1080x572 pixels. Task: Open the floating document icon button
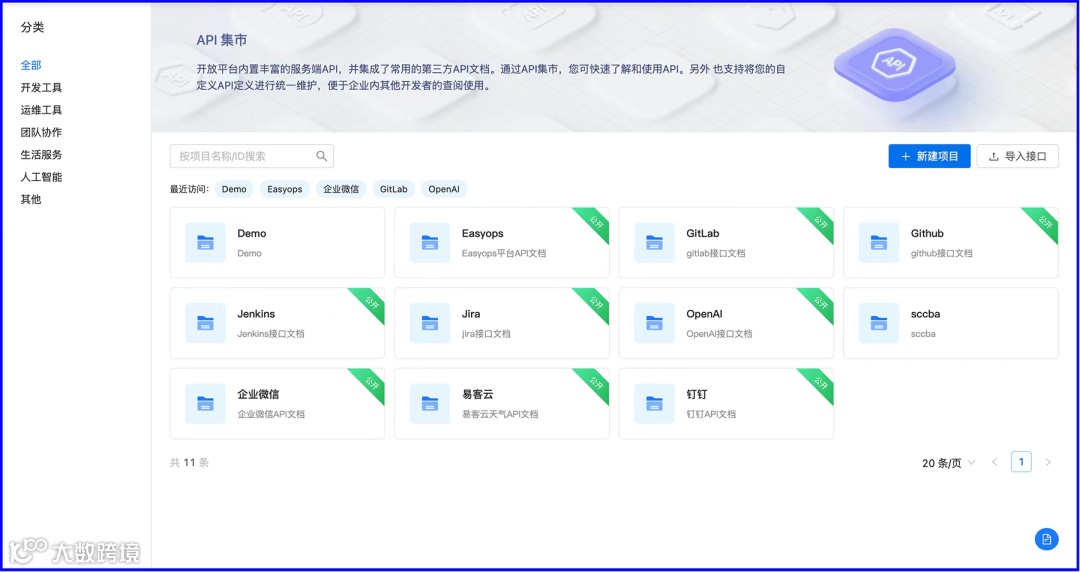coord(1047,539)
